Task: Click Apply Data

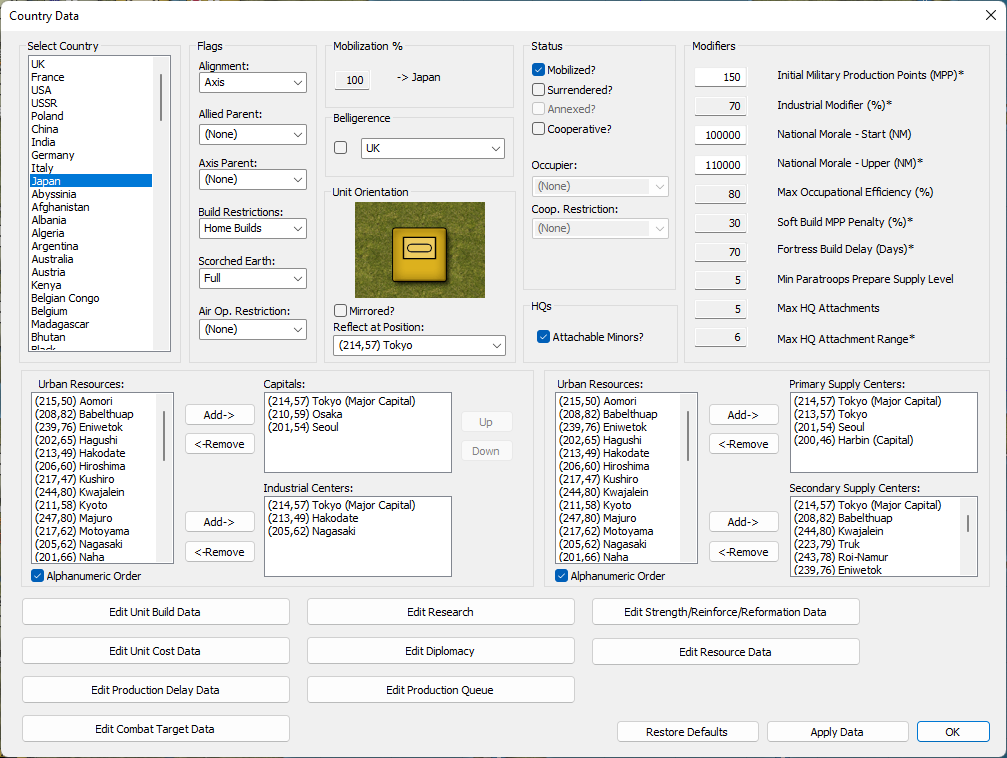Action: 837,732
